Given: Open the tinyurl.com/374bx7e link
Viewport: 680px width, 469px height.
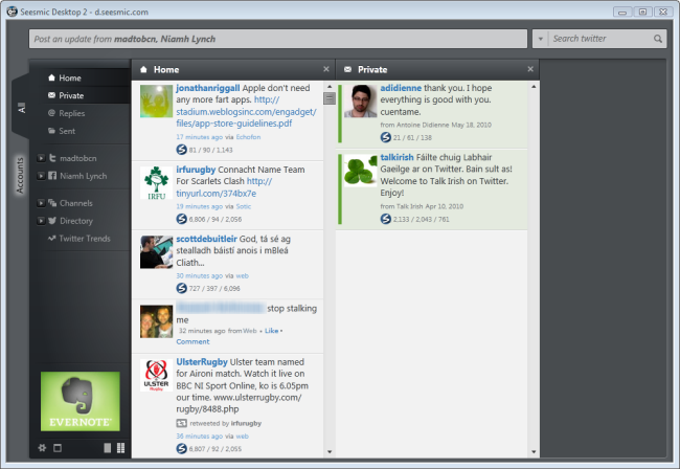Looking at the screenshot, I should [224, 187].
